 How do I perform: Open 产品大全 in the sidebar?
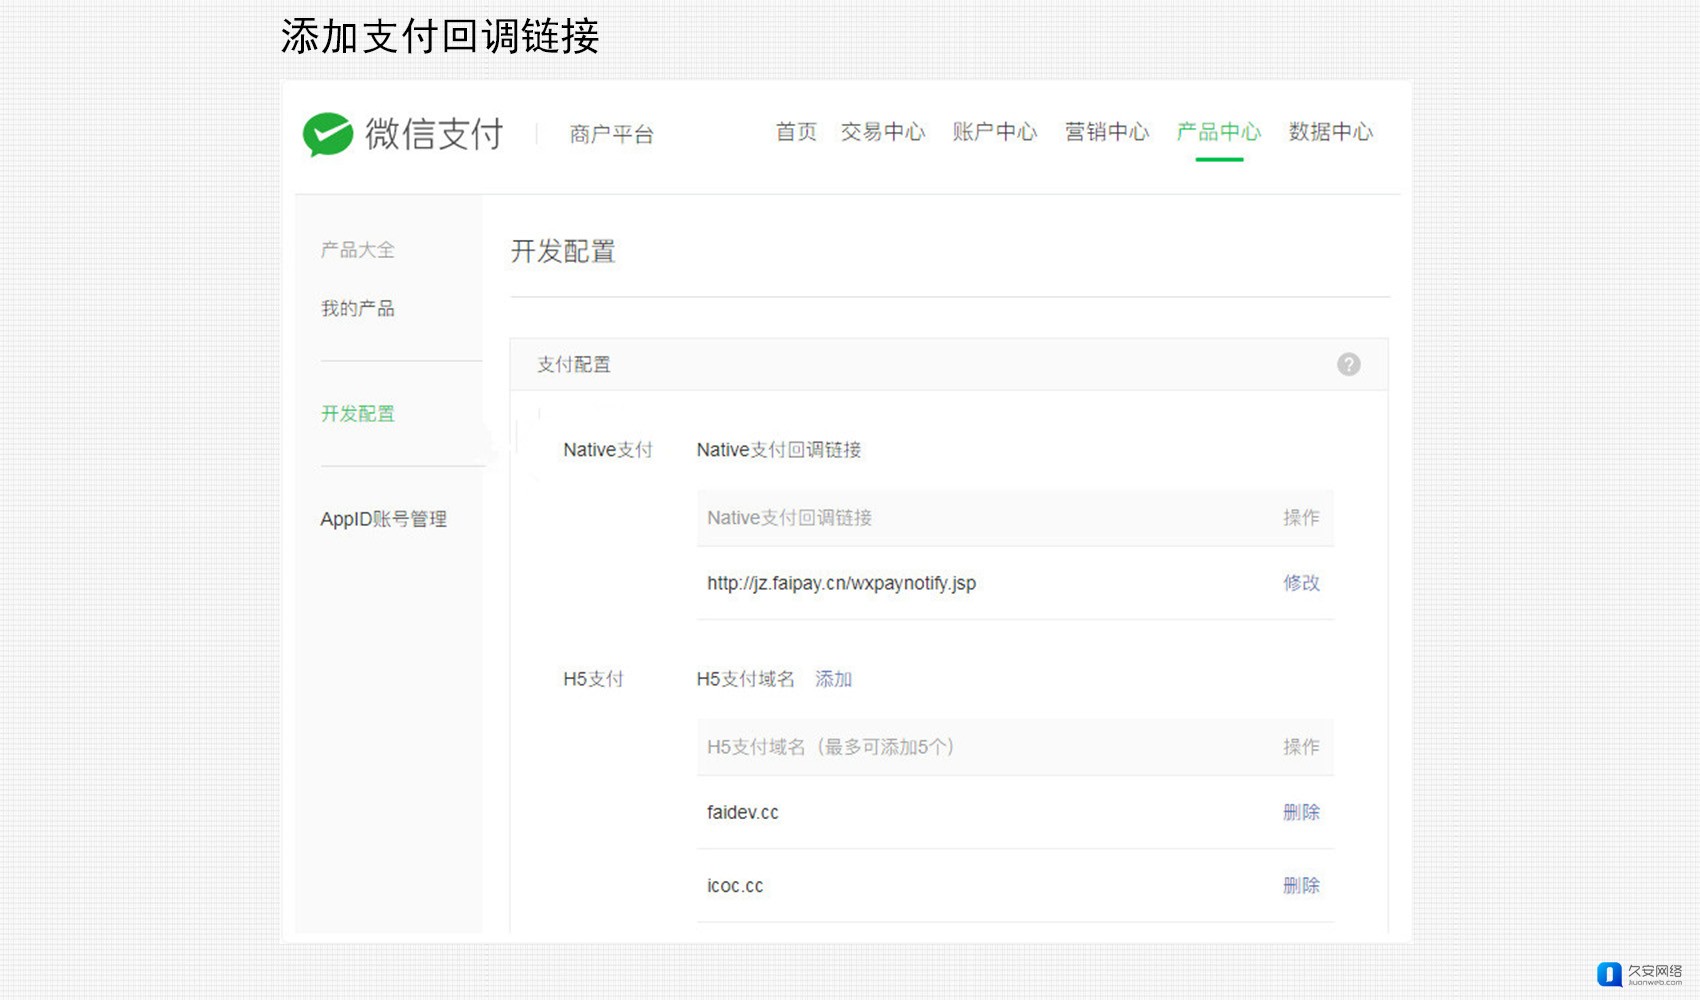[357, 250]
